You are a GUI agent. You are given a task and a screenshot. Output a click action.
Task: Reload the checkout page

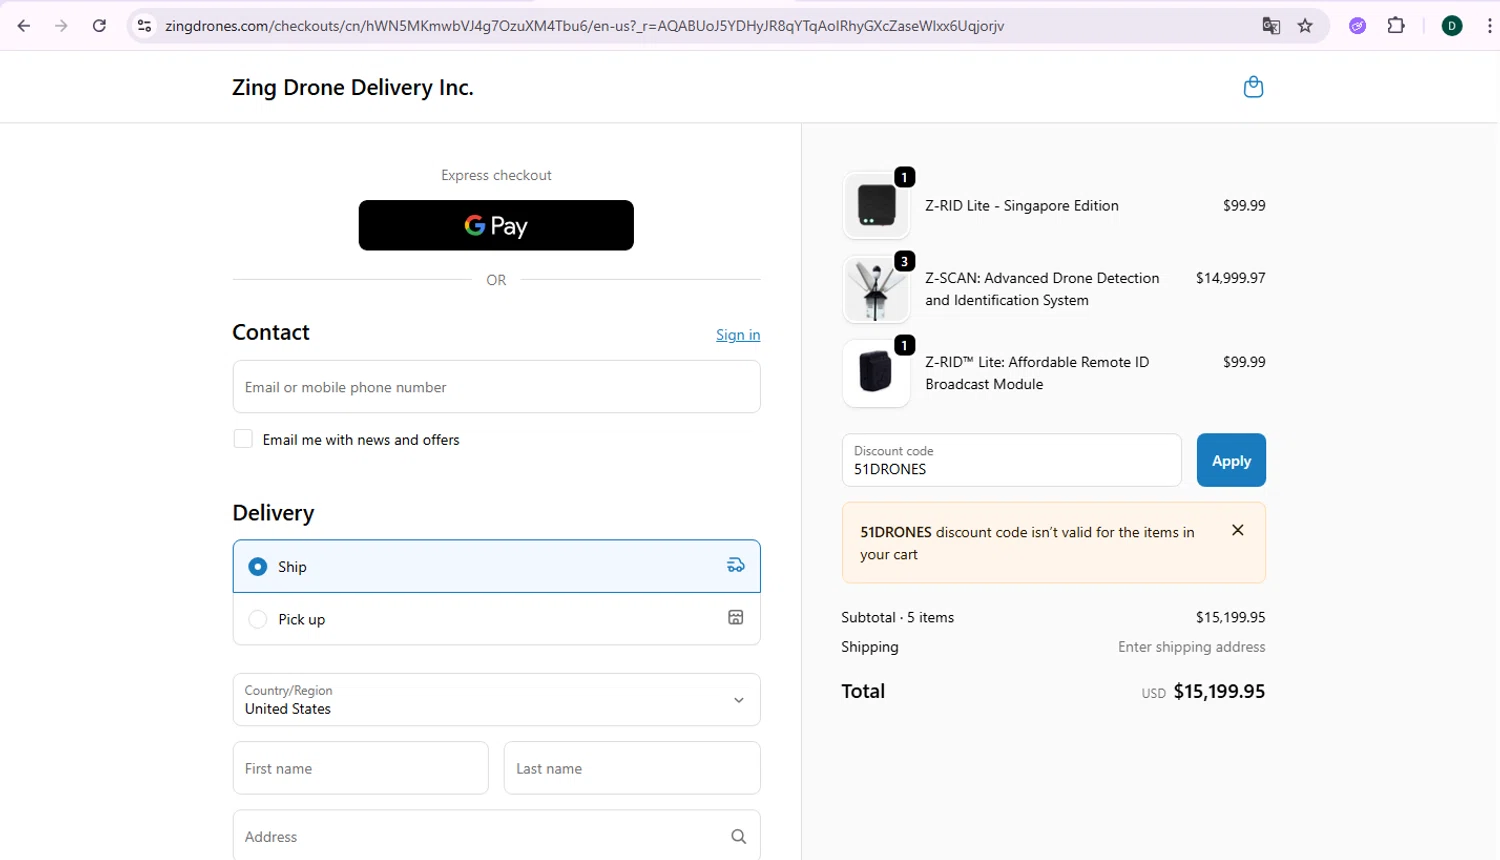coord(99,26)
